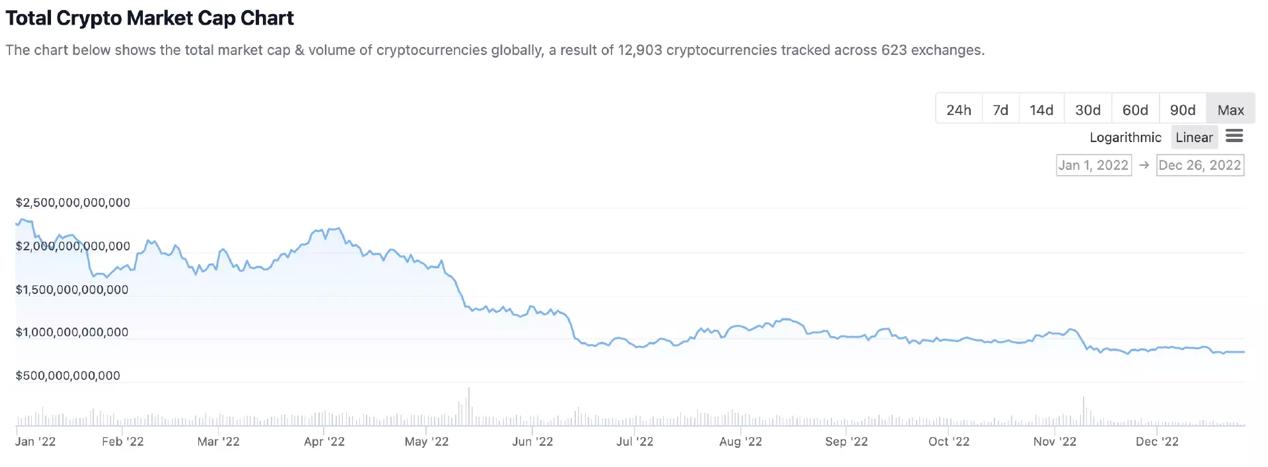Choose the 30d time range
The height and width of the screenshot is (467, 1268).
pyautogui.click(x=1088, y=109)
